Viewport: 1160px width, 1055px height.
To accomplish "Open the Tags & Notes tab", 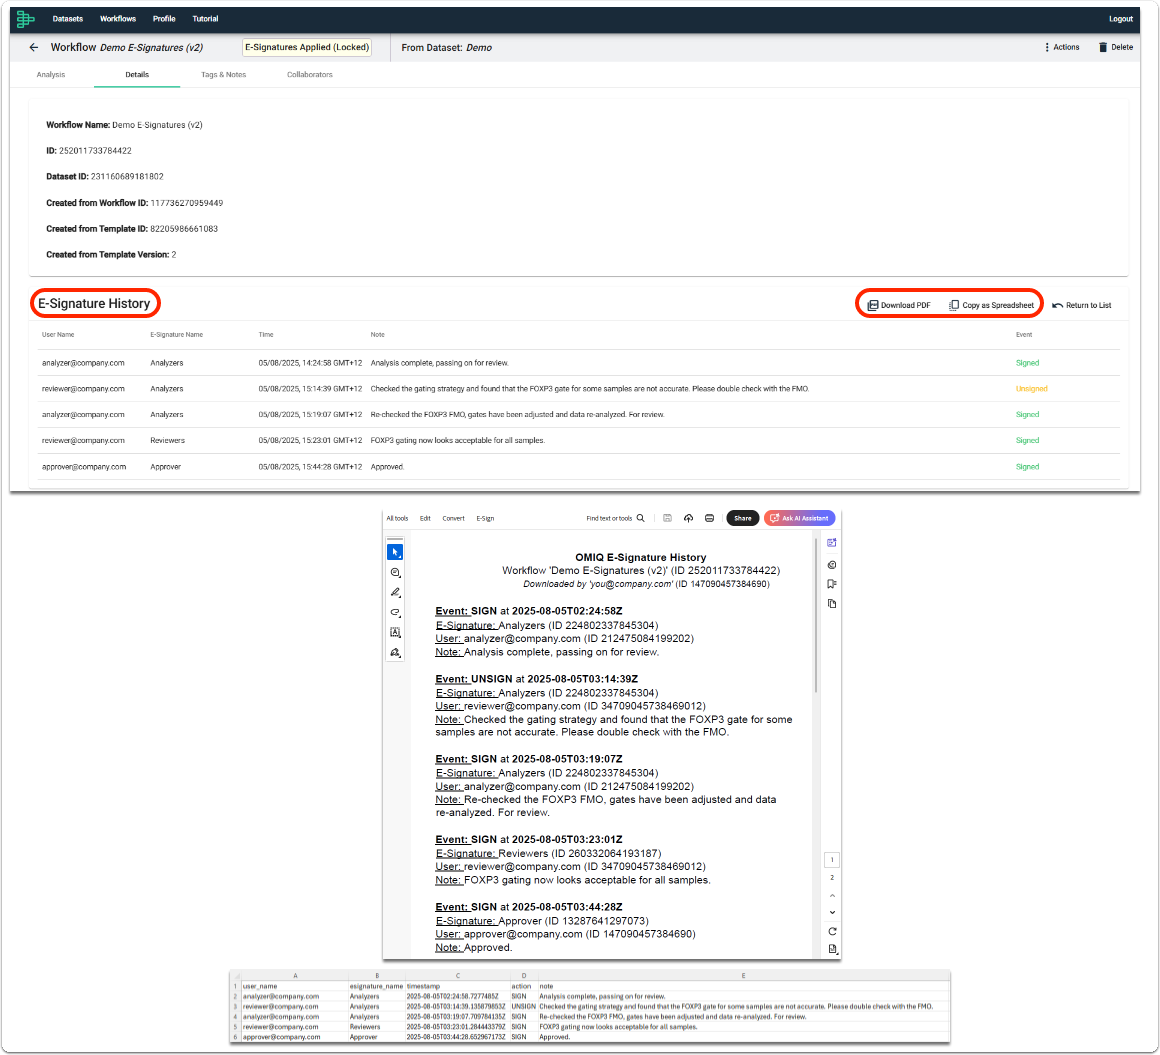I will coord(223,75).
